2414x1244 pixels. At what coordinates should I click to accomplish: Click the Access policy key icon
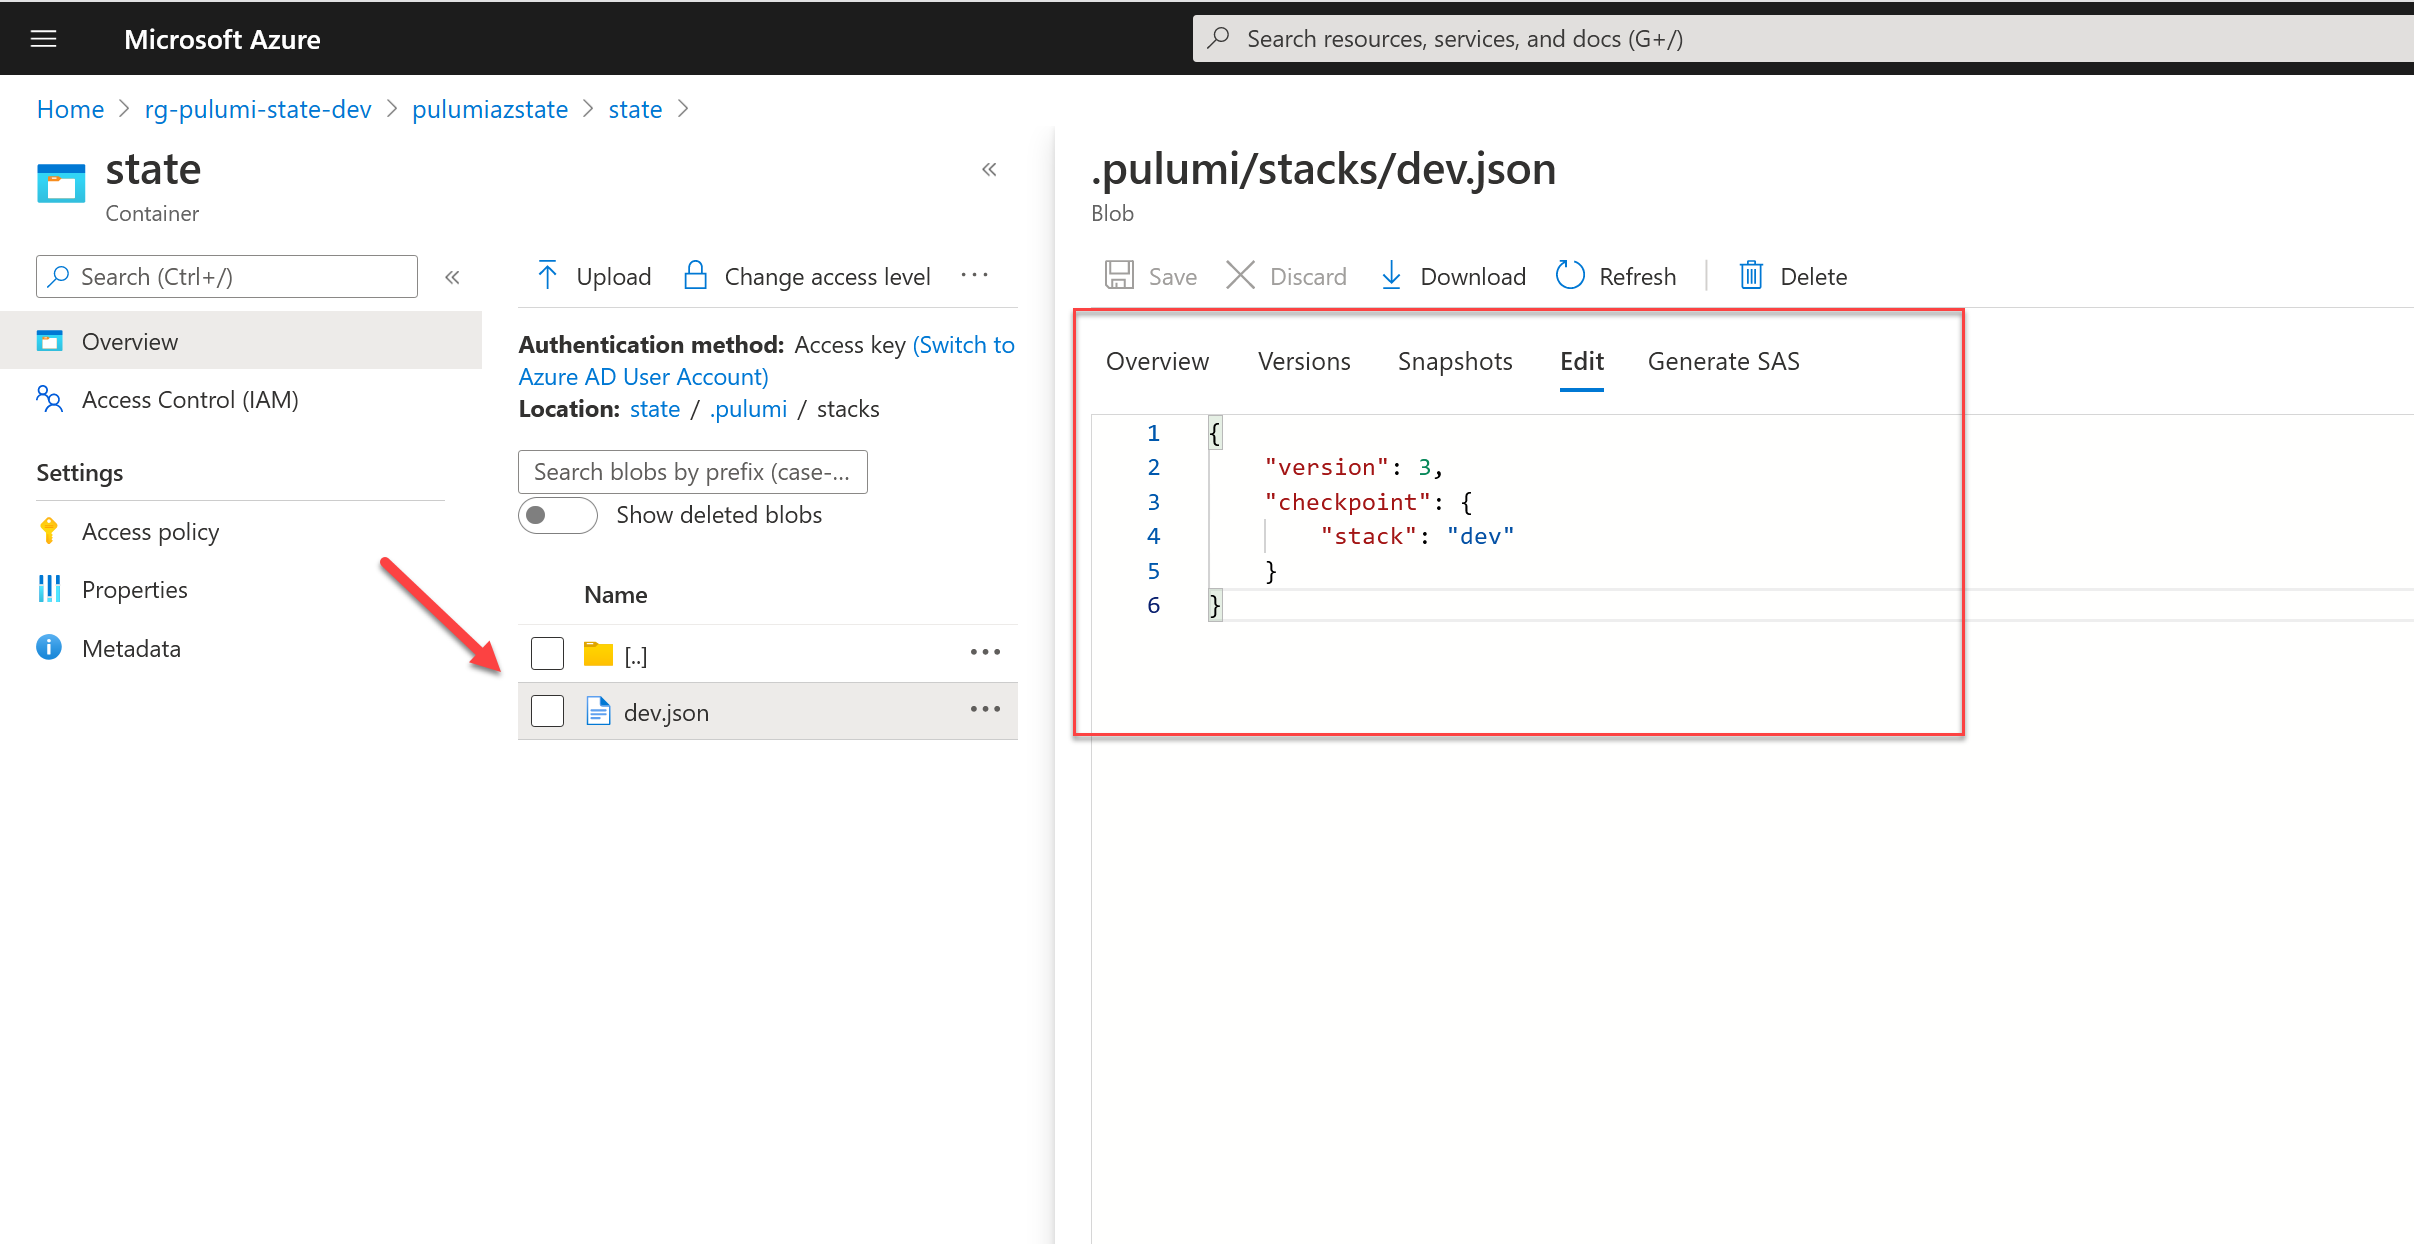click(x=48, y=531)
